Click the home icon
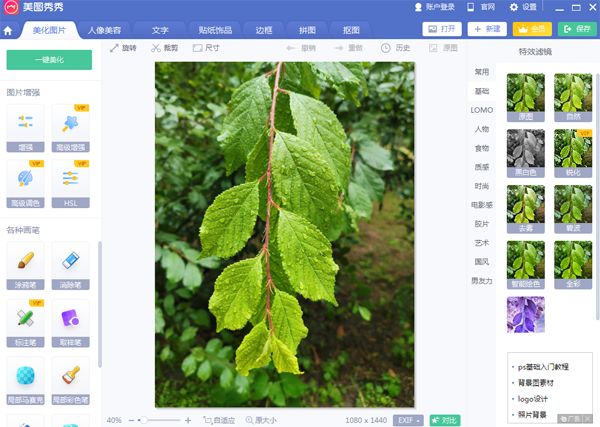600x427 pixels. pos(8,31)
